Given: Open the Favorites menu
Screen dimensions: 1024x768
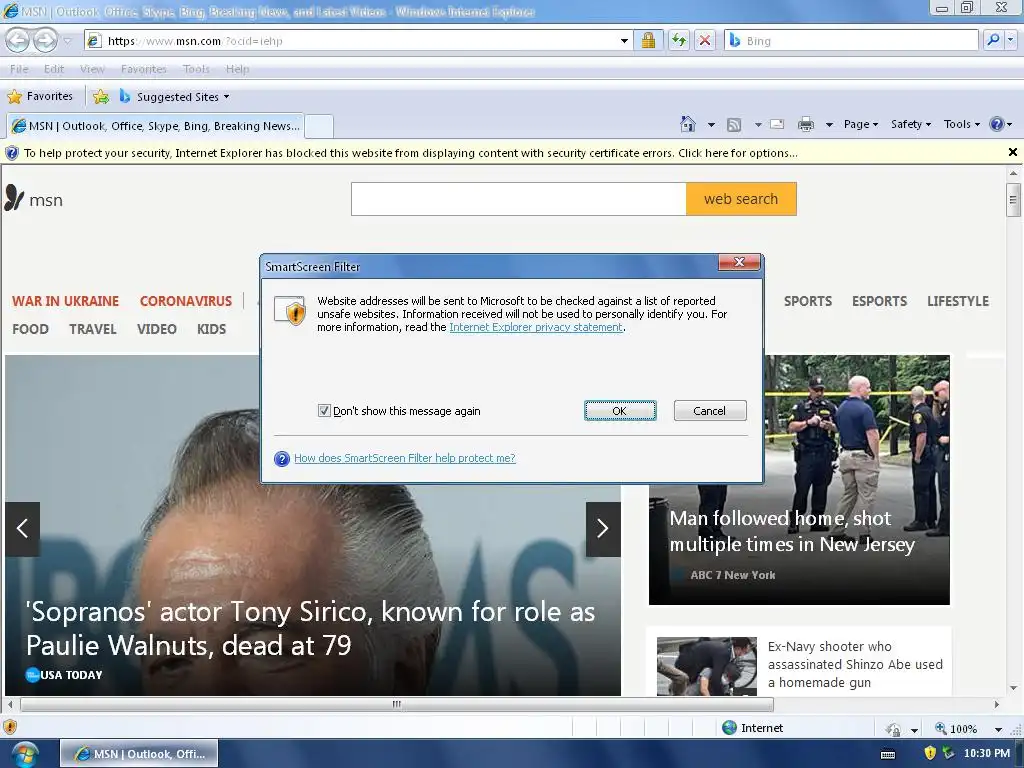Looking at the screenshot, I should pos(144,69).
